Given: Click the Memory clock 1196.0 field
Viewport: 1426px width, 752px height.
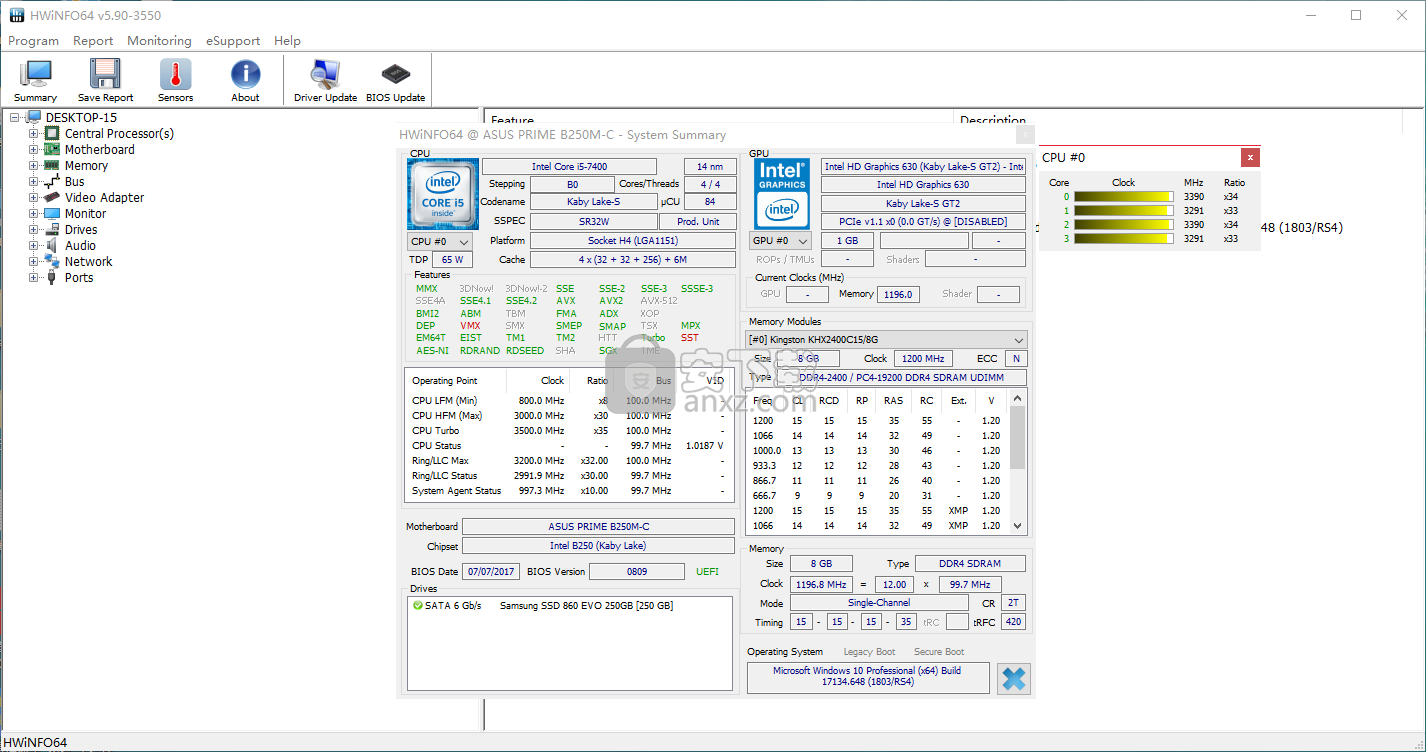Looking at the screenshot, I should 898,294.
